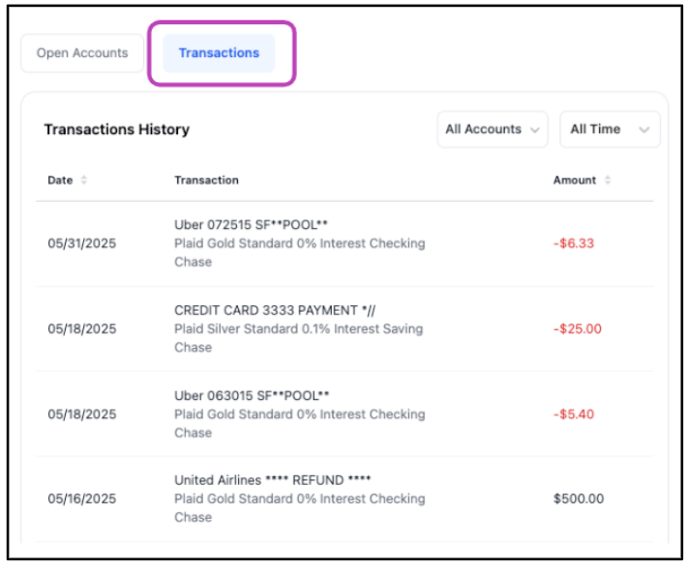Click the $500.00 refund amount
Screen dimensions: 688x568
tap(578, 499)
